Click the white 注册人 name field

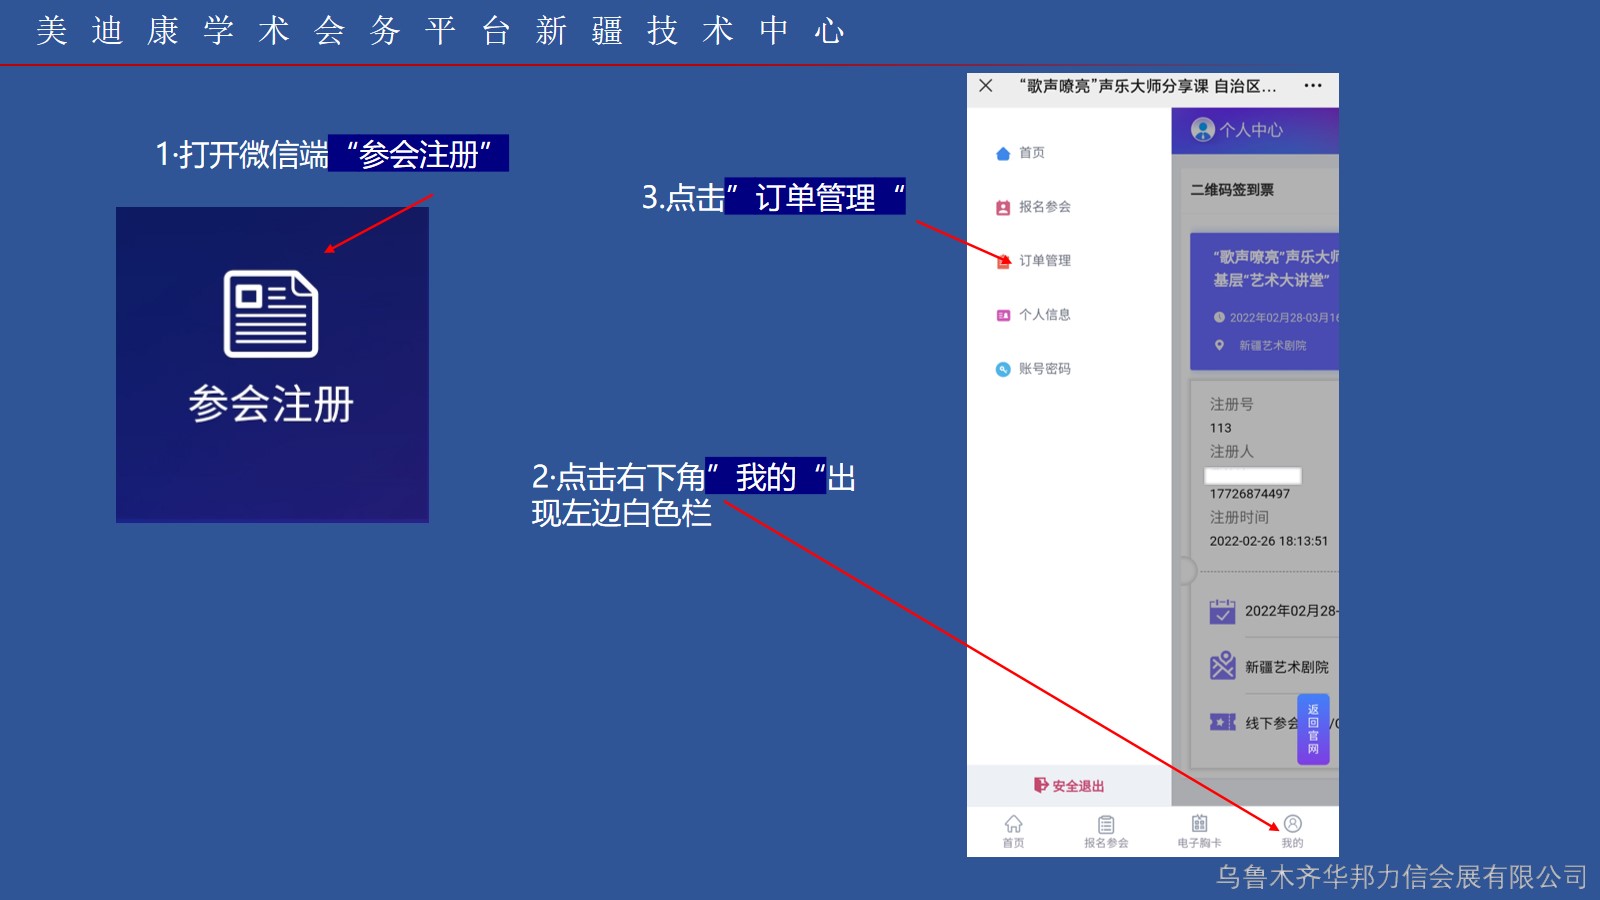tap(1253, 475)
